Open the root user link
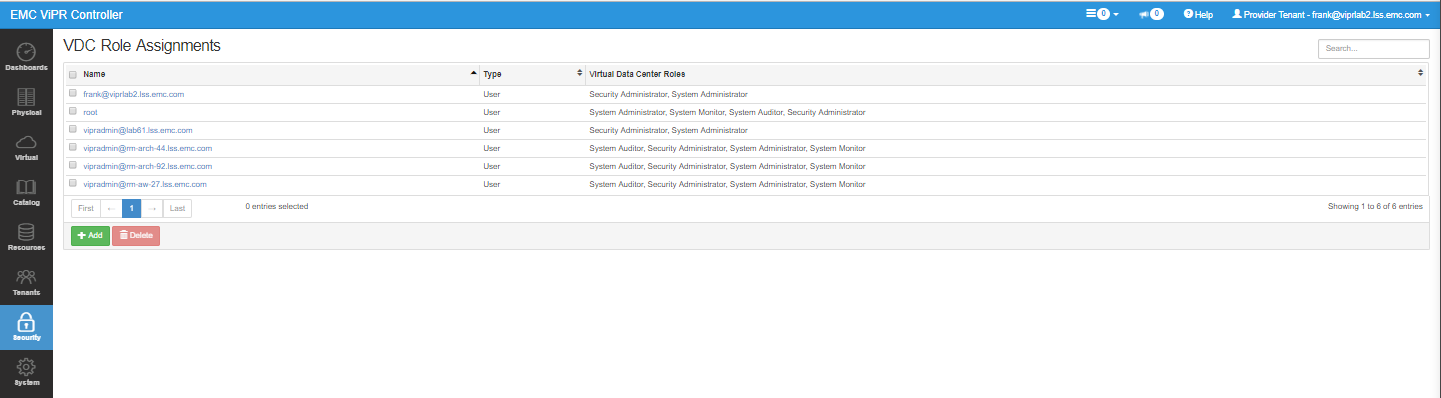Screen dimensions: 1441x398 coord(90,112)
